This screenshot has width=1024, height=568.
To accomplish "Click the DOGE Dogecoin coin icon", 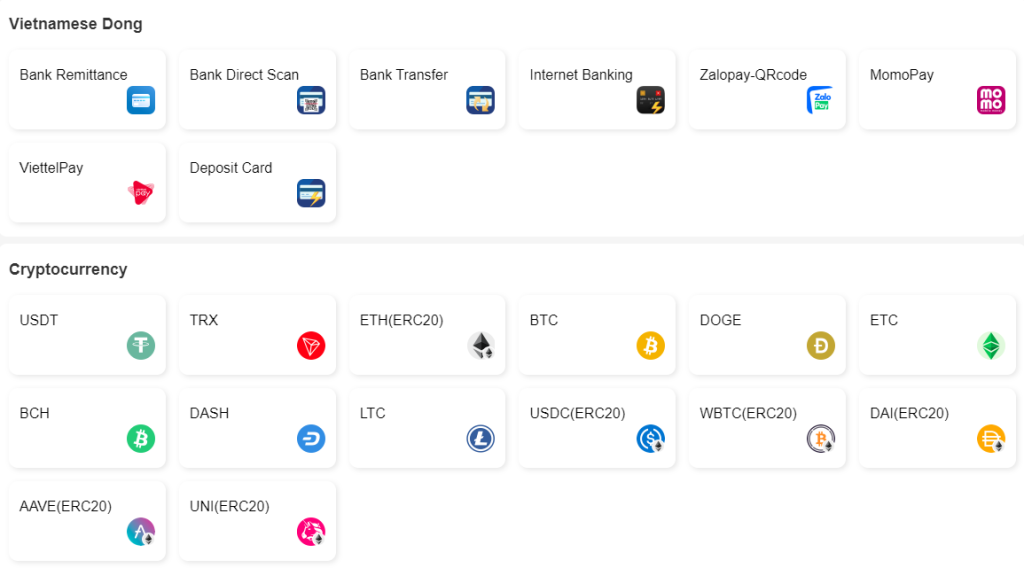I will (821, 346).
